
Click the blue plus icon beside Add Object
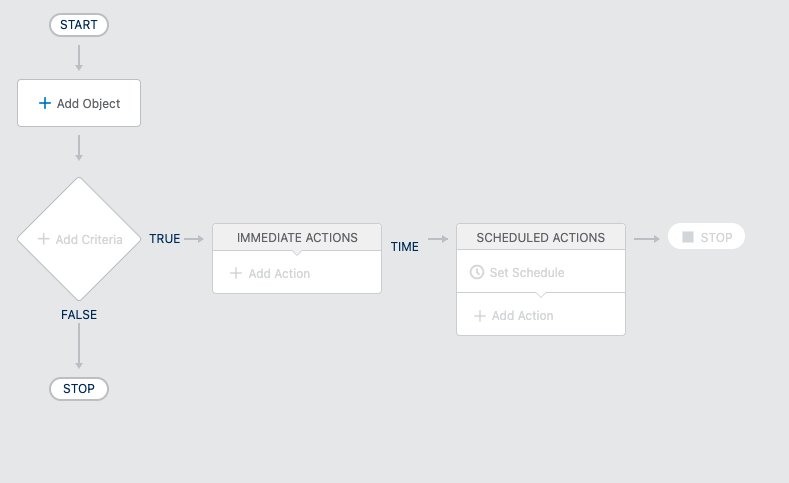(x=45, y=103)
